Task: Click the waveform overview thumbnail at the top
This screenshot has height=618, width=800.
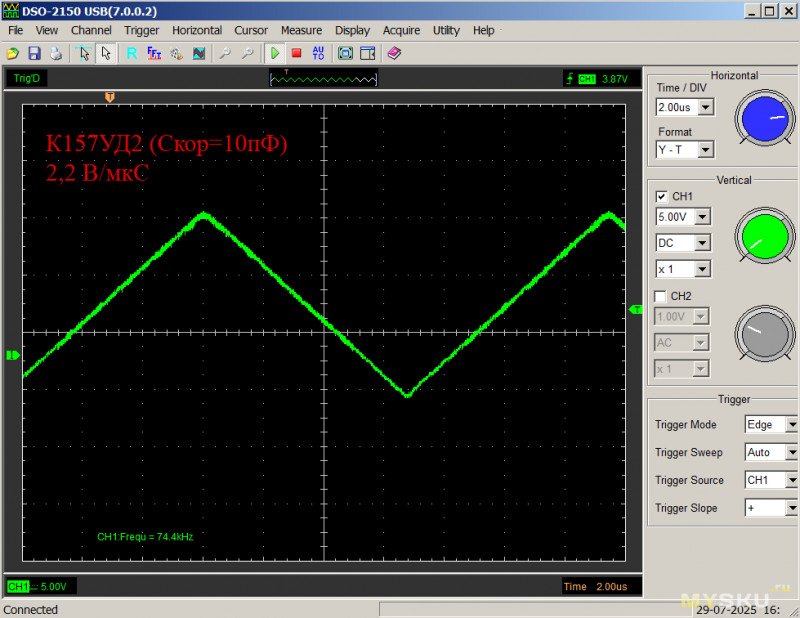Action: click(323, 78)
